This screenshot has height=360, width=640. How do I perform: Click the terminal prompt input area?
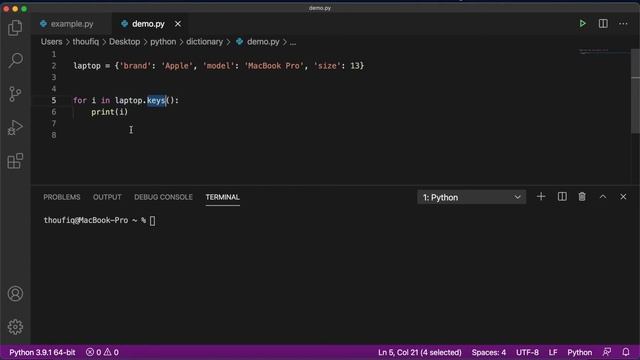click(152, 220)
